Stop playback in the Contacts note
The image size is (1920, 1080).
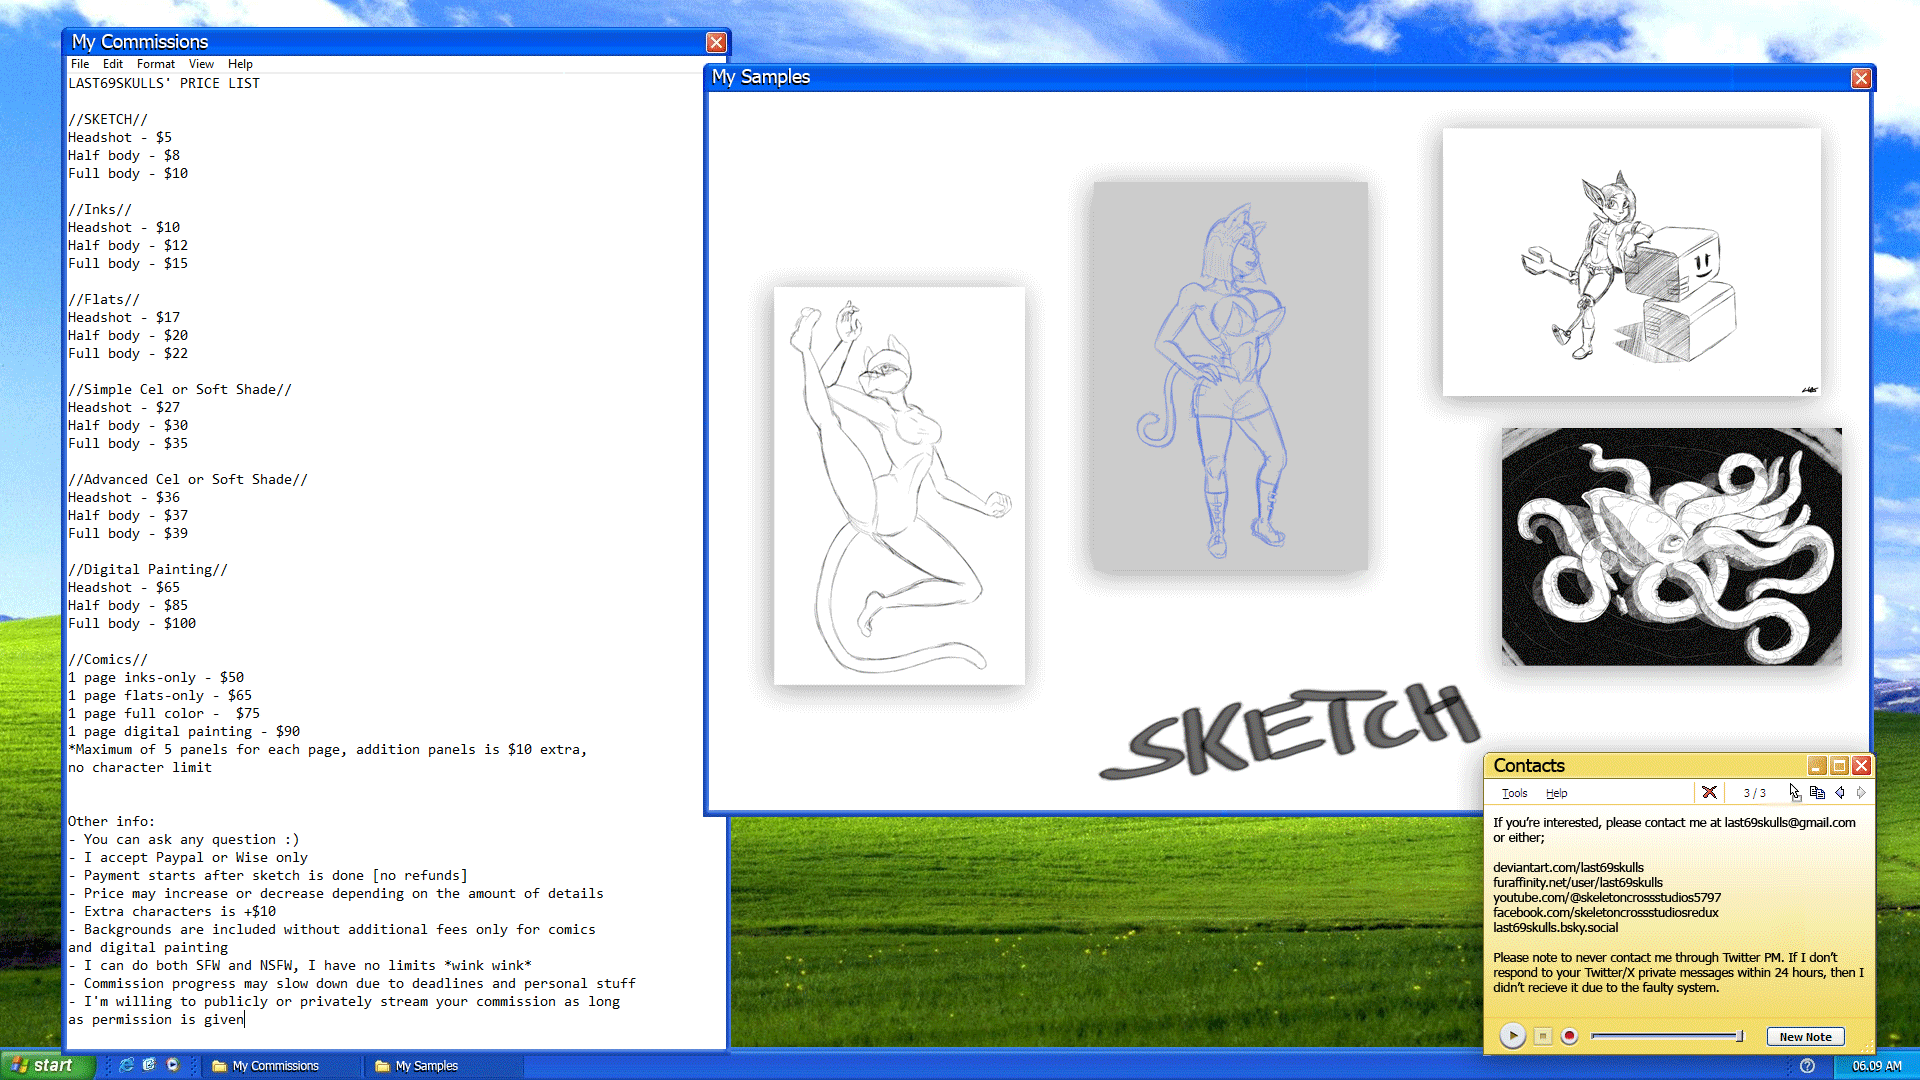tap(1543, 1036)
